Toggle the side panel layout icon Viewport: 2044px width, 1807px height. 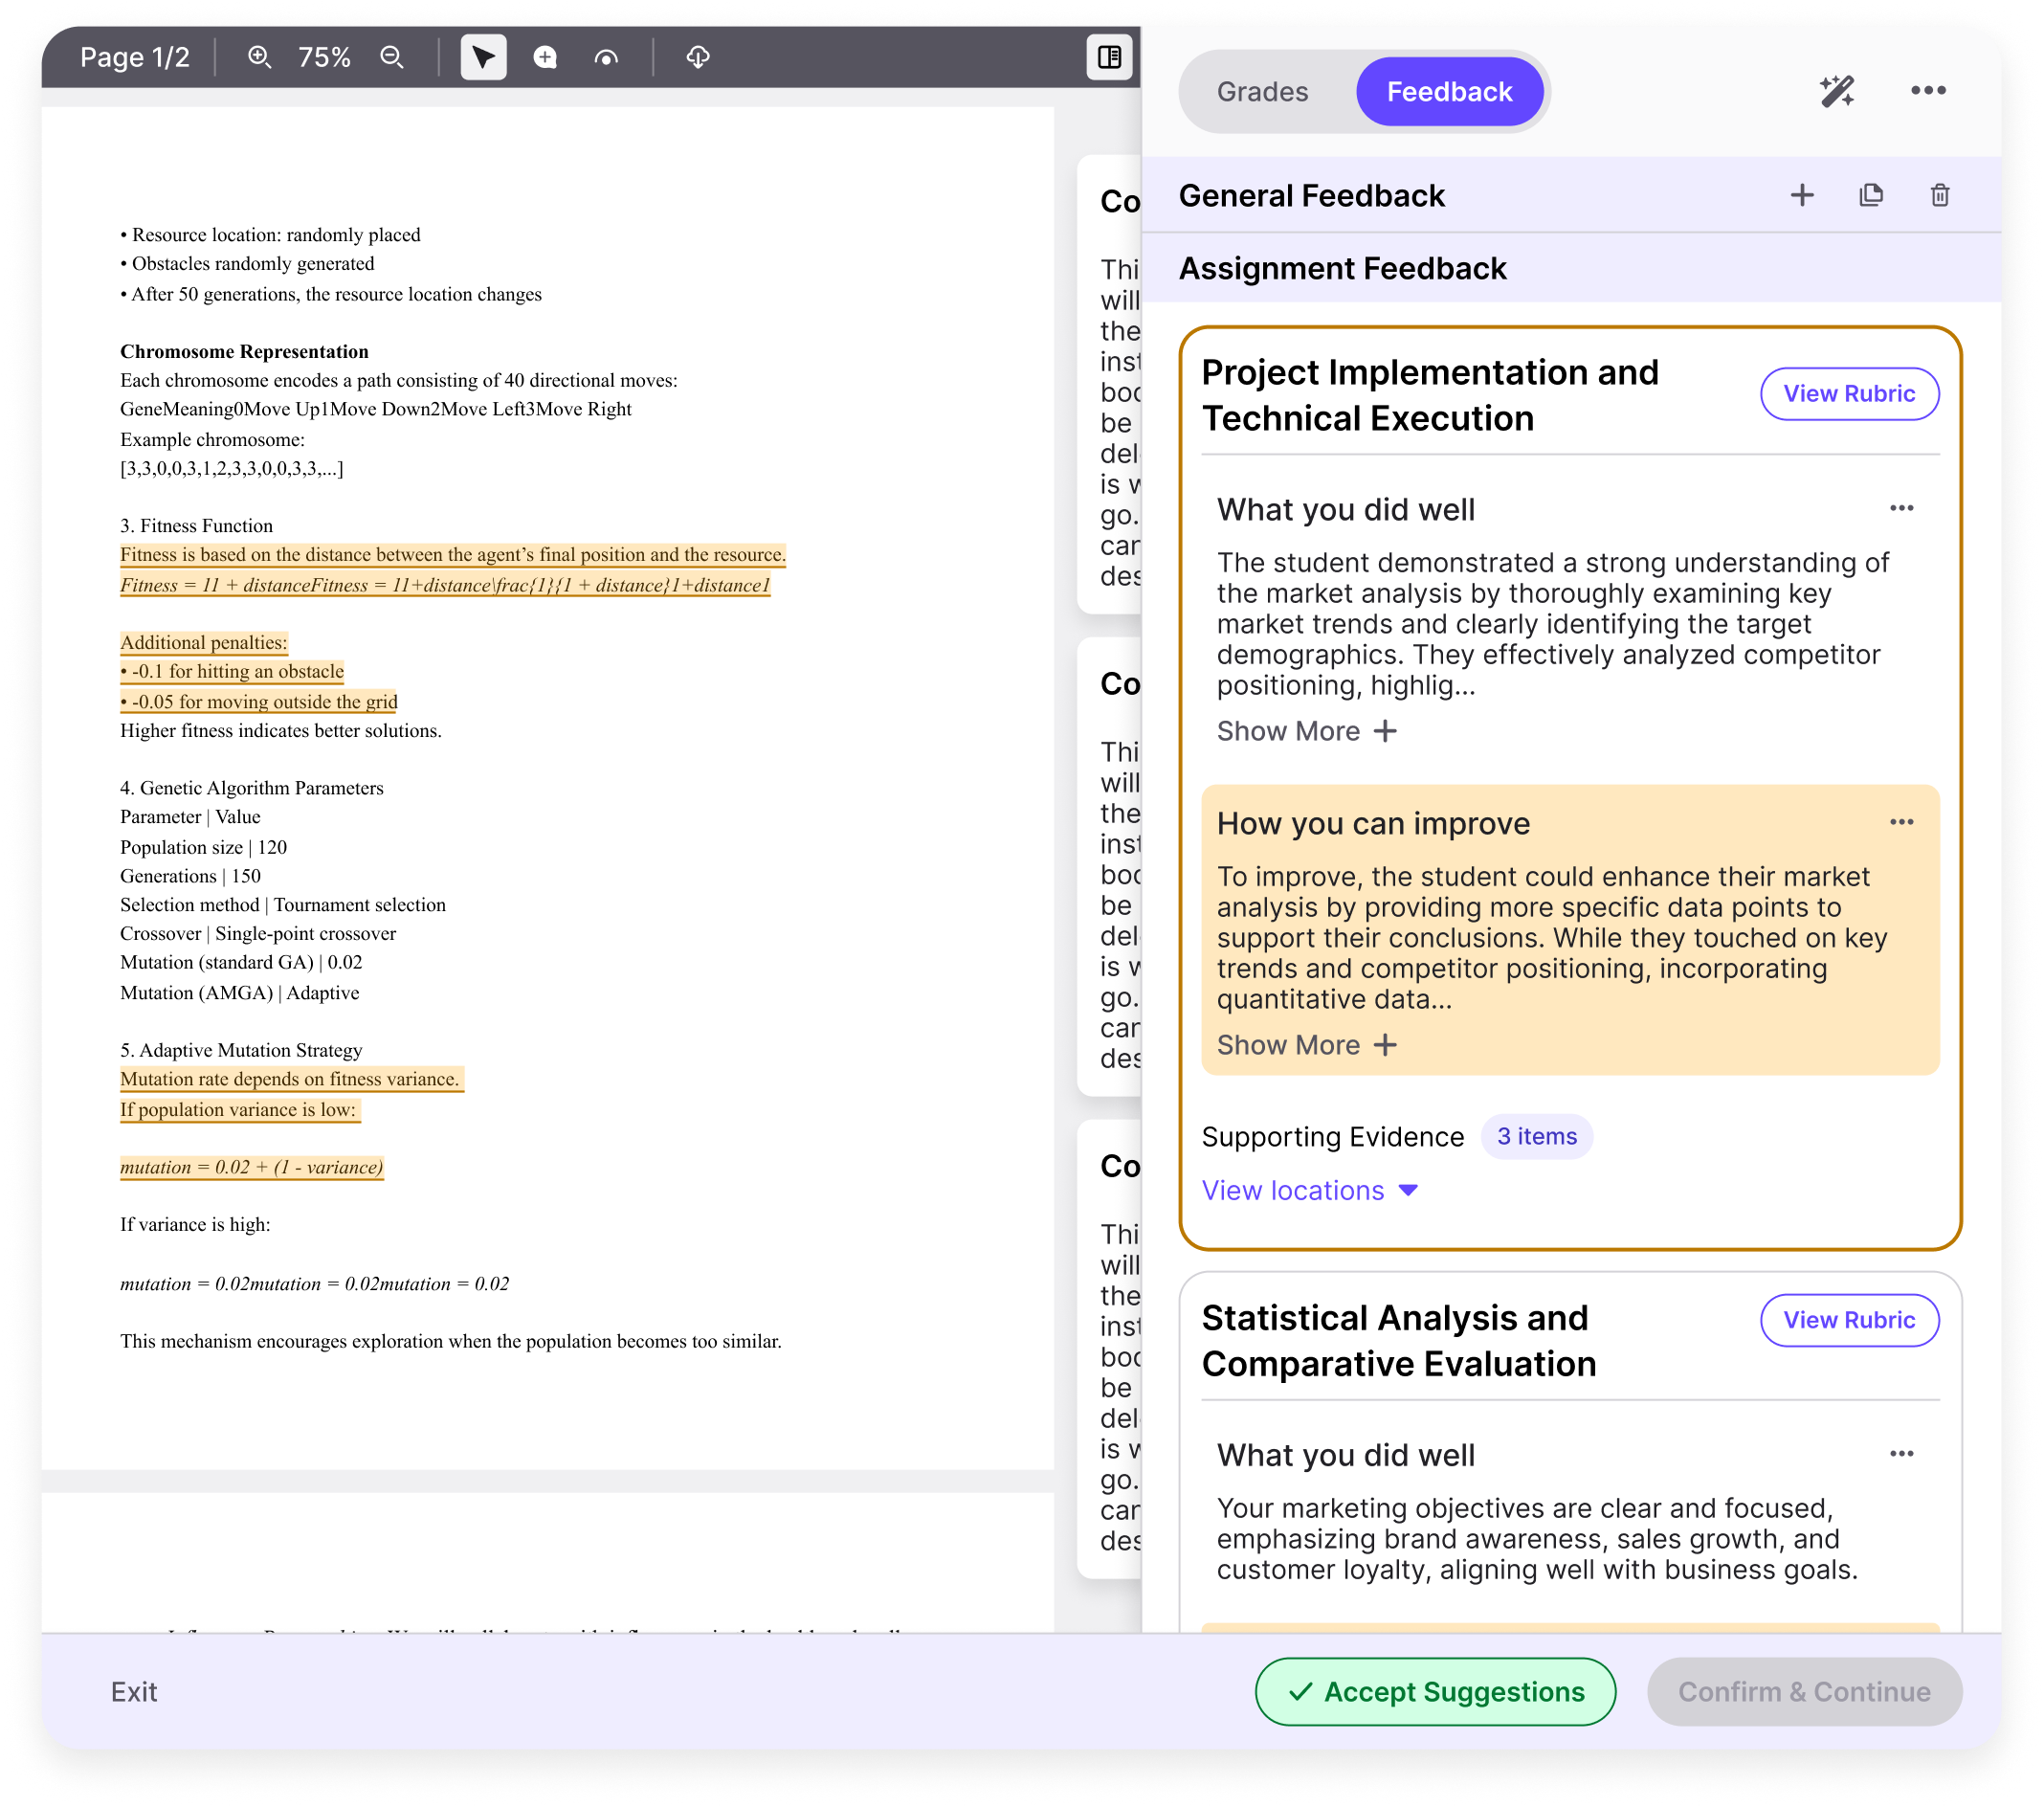(x=1109, y=57)
